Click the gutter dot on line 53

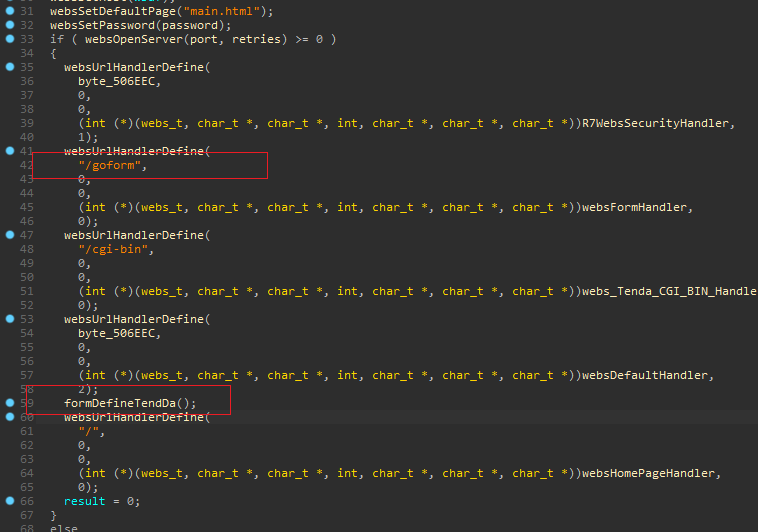[x=10, y=319]
